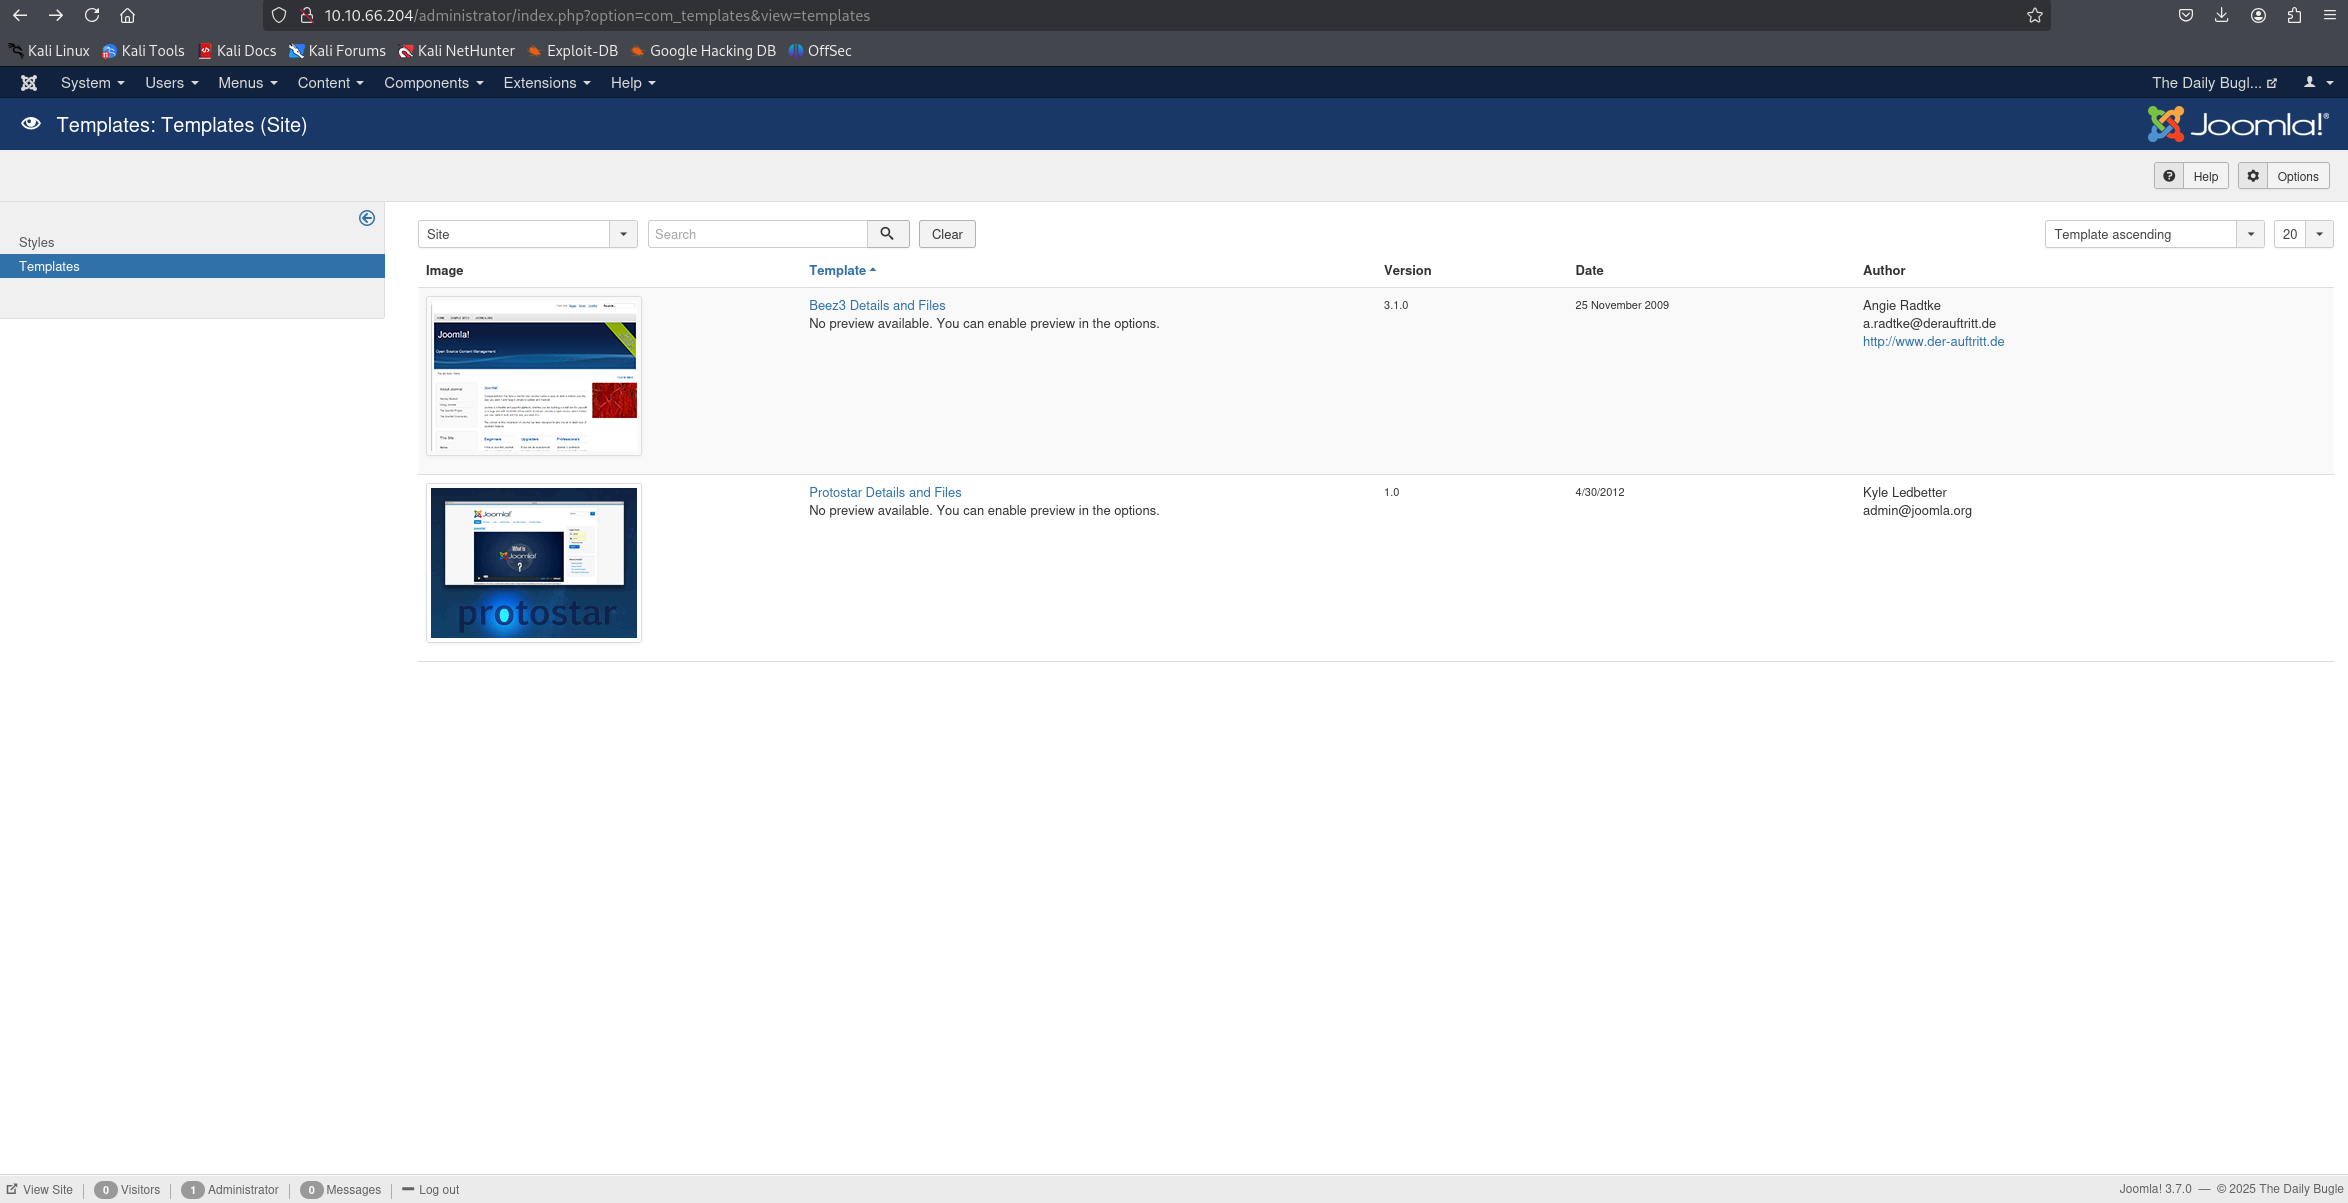Open the Template ascending sort dropdown
The width and height of the screenshot is (2348, 1203).
tap(2153, 234)
